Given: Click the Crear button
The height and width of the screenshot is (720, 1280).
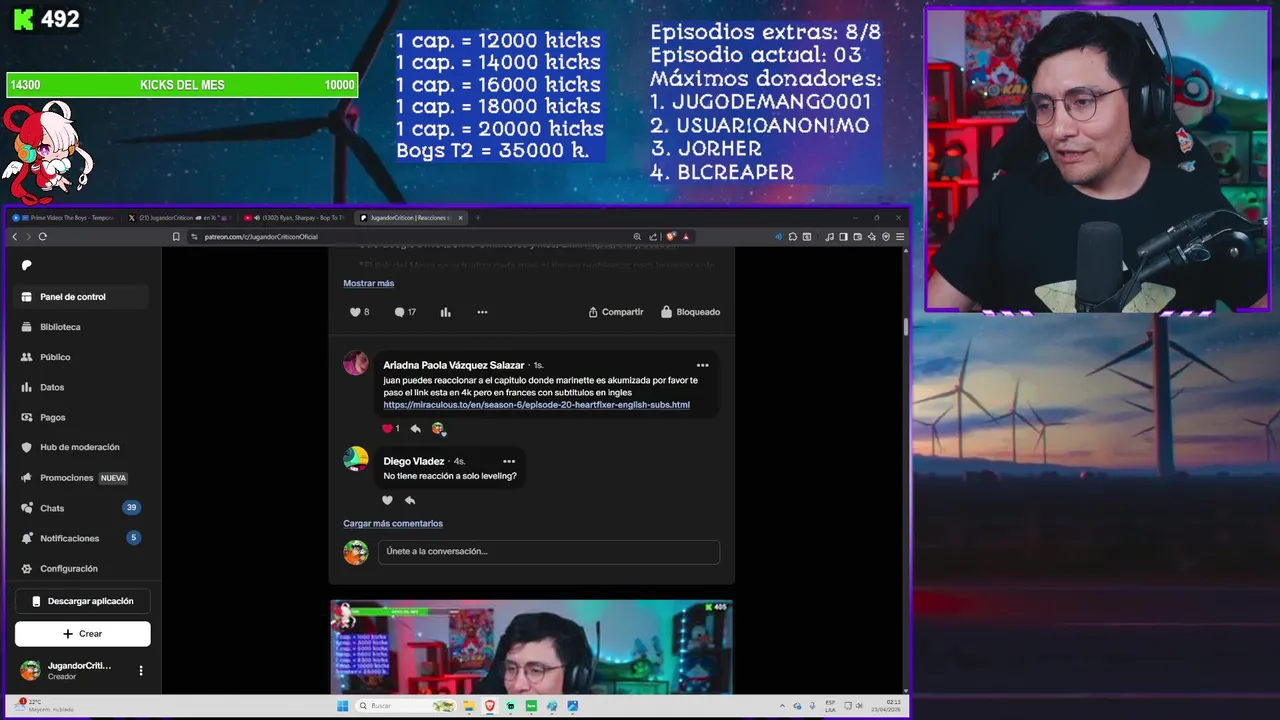Looking at the screenshot, I should [82, 633].
